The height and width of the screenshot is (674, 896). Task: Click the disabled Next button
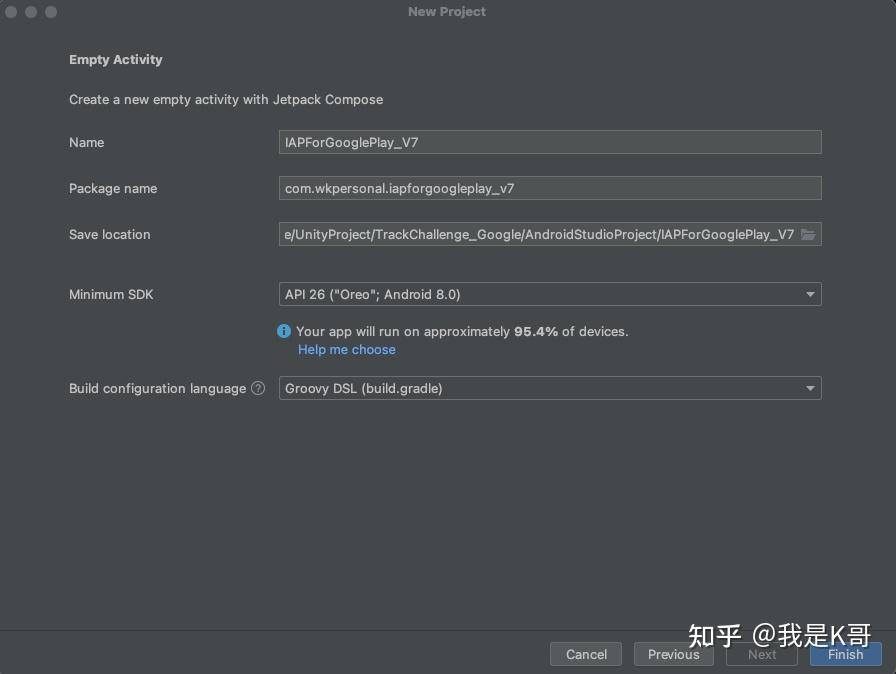point(760,654)
